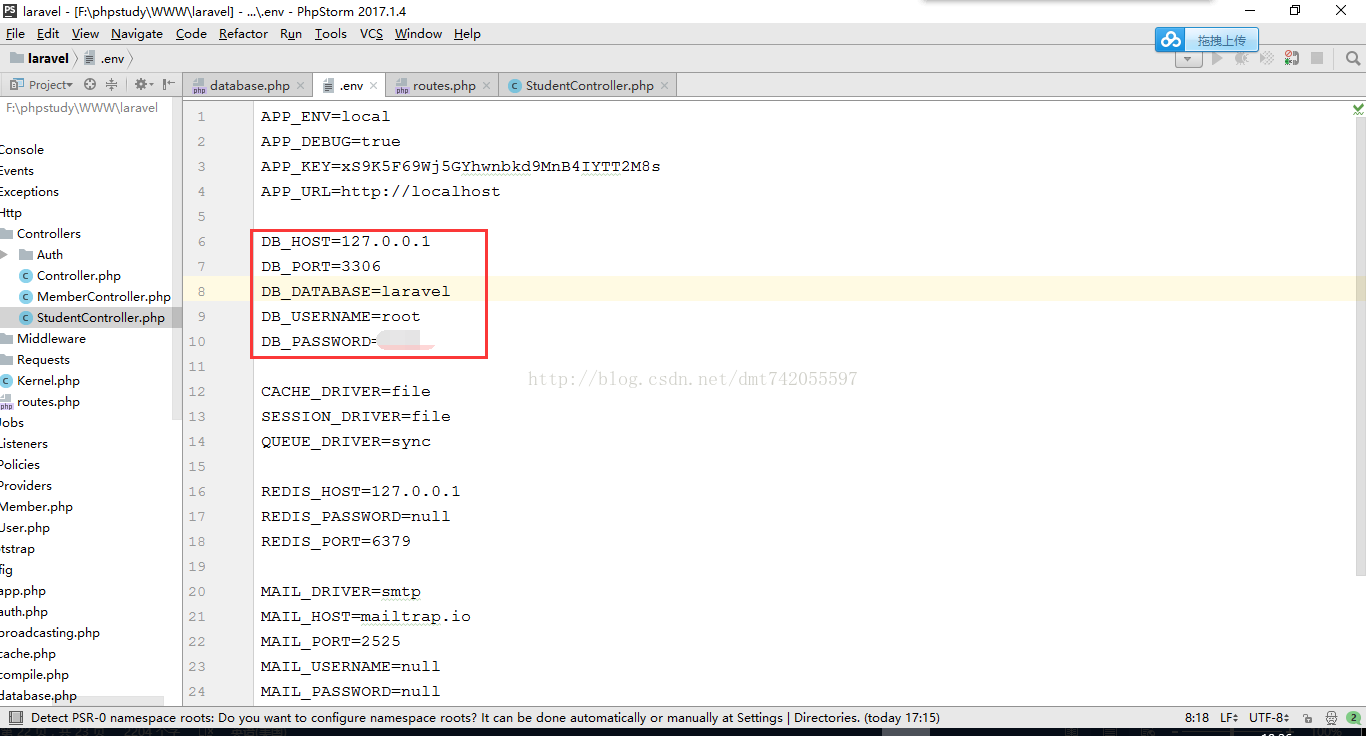1366x736 pixels.
Task: Click the drag-upload floating widget label
Action: pyautogui.click(x=1222, y=40)
